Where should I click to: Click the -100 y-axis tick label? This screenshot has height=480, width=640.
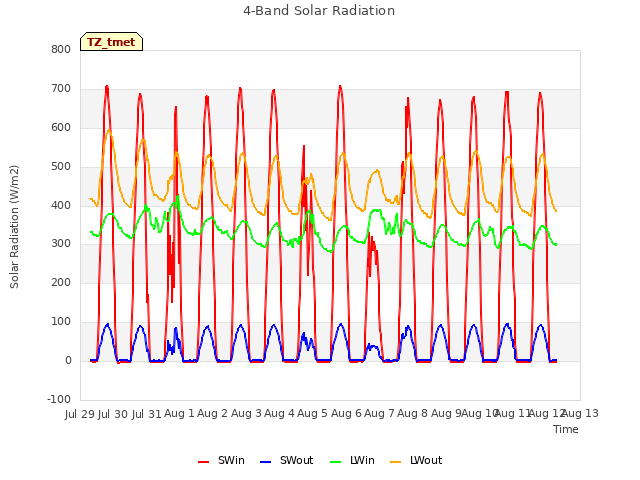click(59, 399)
